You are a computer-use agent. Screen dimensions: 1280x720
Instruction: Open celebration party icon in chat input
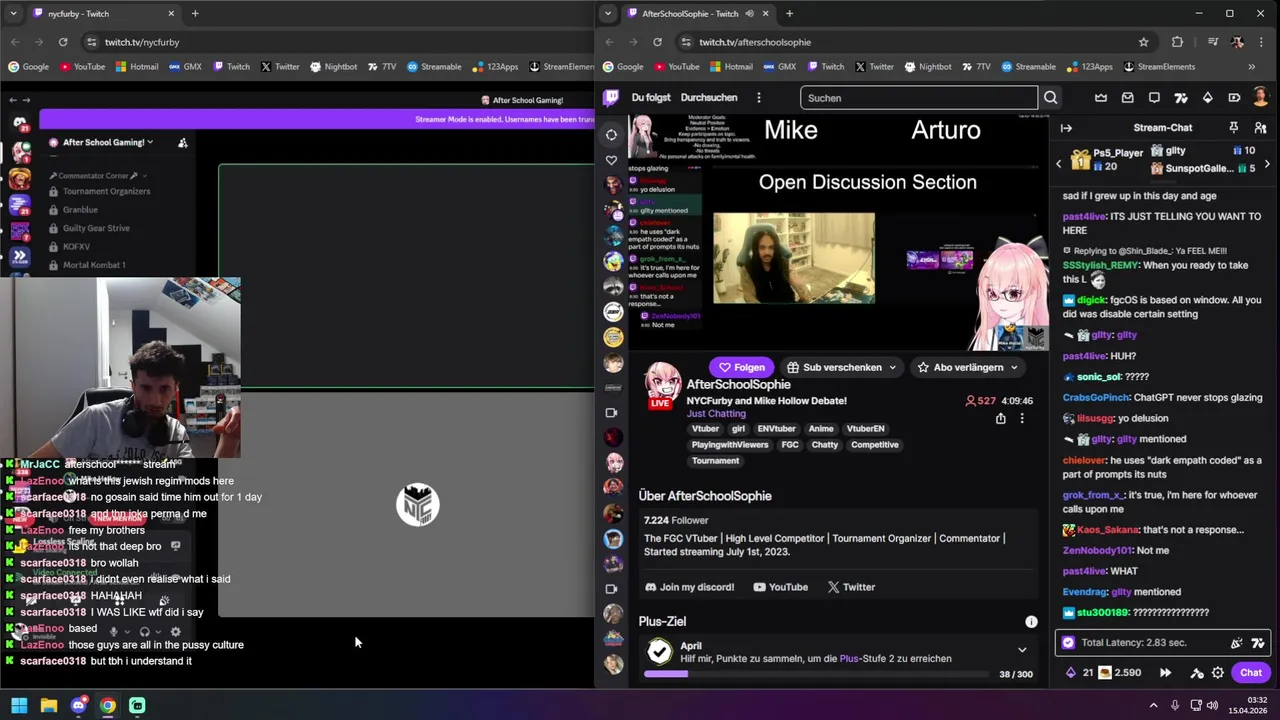[1237, 643]
